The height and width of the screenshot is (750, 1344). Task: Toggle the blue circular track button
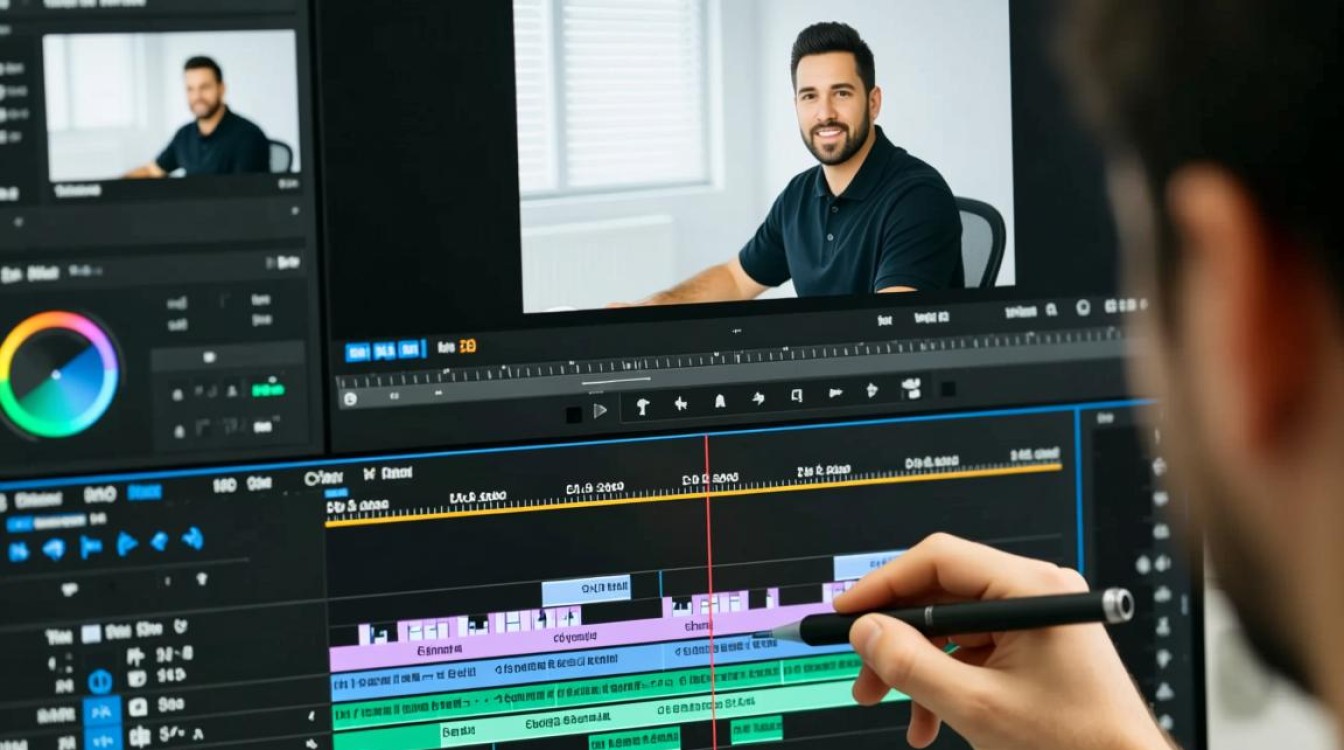[100, 682]
